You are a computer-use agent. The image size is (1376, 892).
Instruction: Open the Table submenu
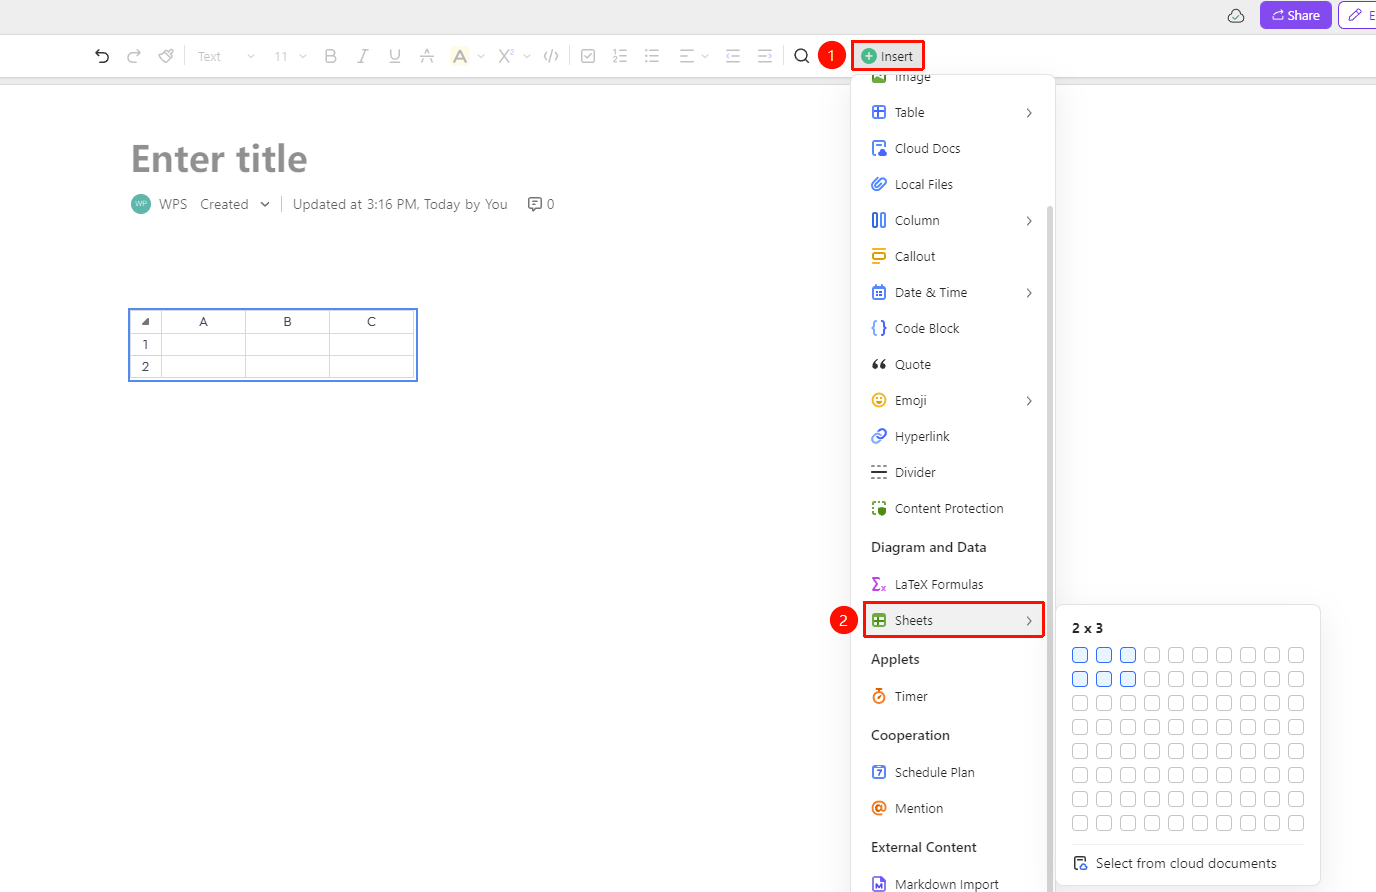coord(953,113)
